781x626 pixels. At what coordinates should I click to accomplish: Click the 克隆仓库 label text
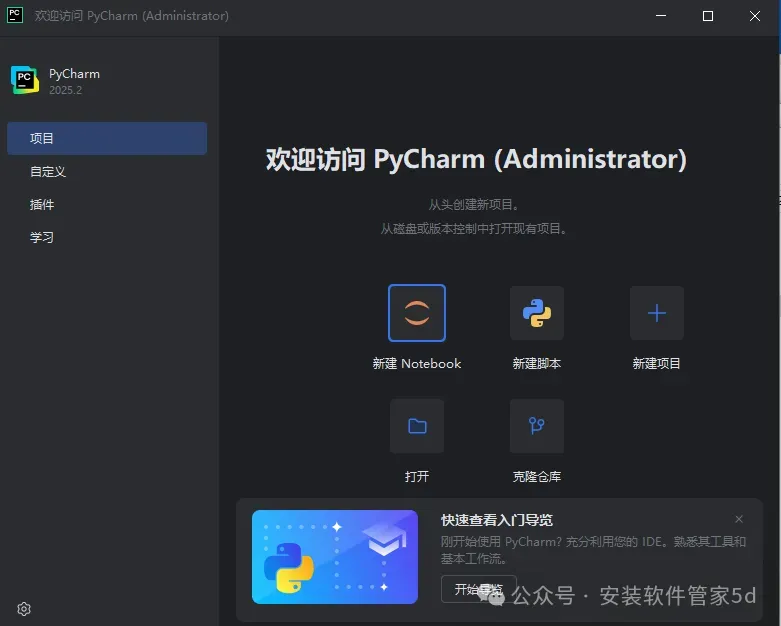tap(536, 477)
